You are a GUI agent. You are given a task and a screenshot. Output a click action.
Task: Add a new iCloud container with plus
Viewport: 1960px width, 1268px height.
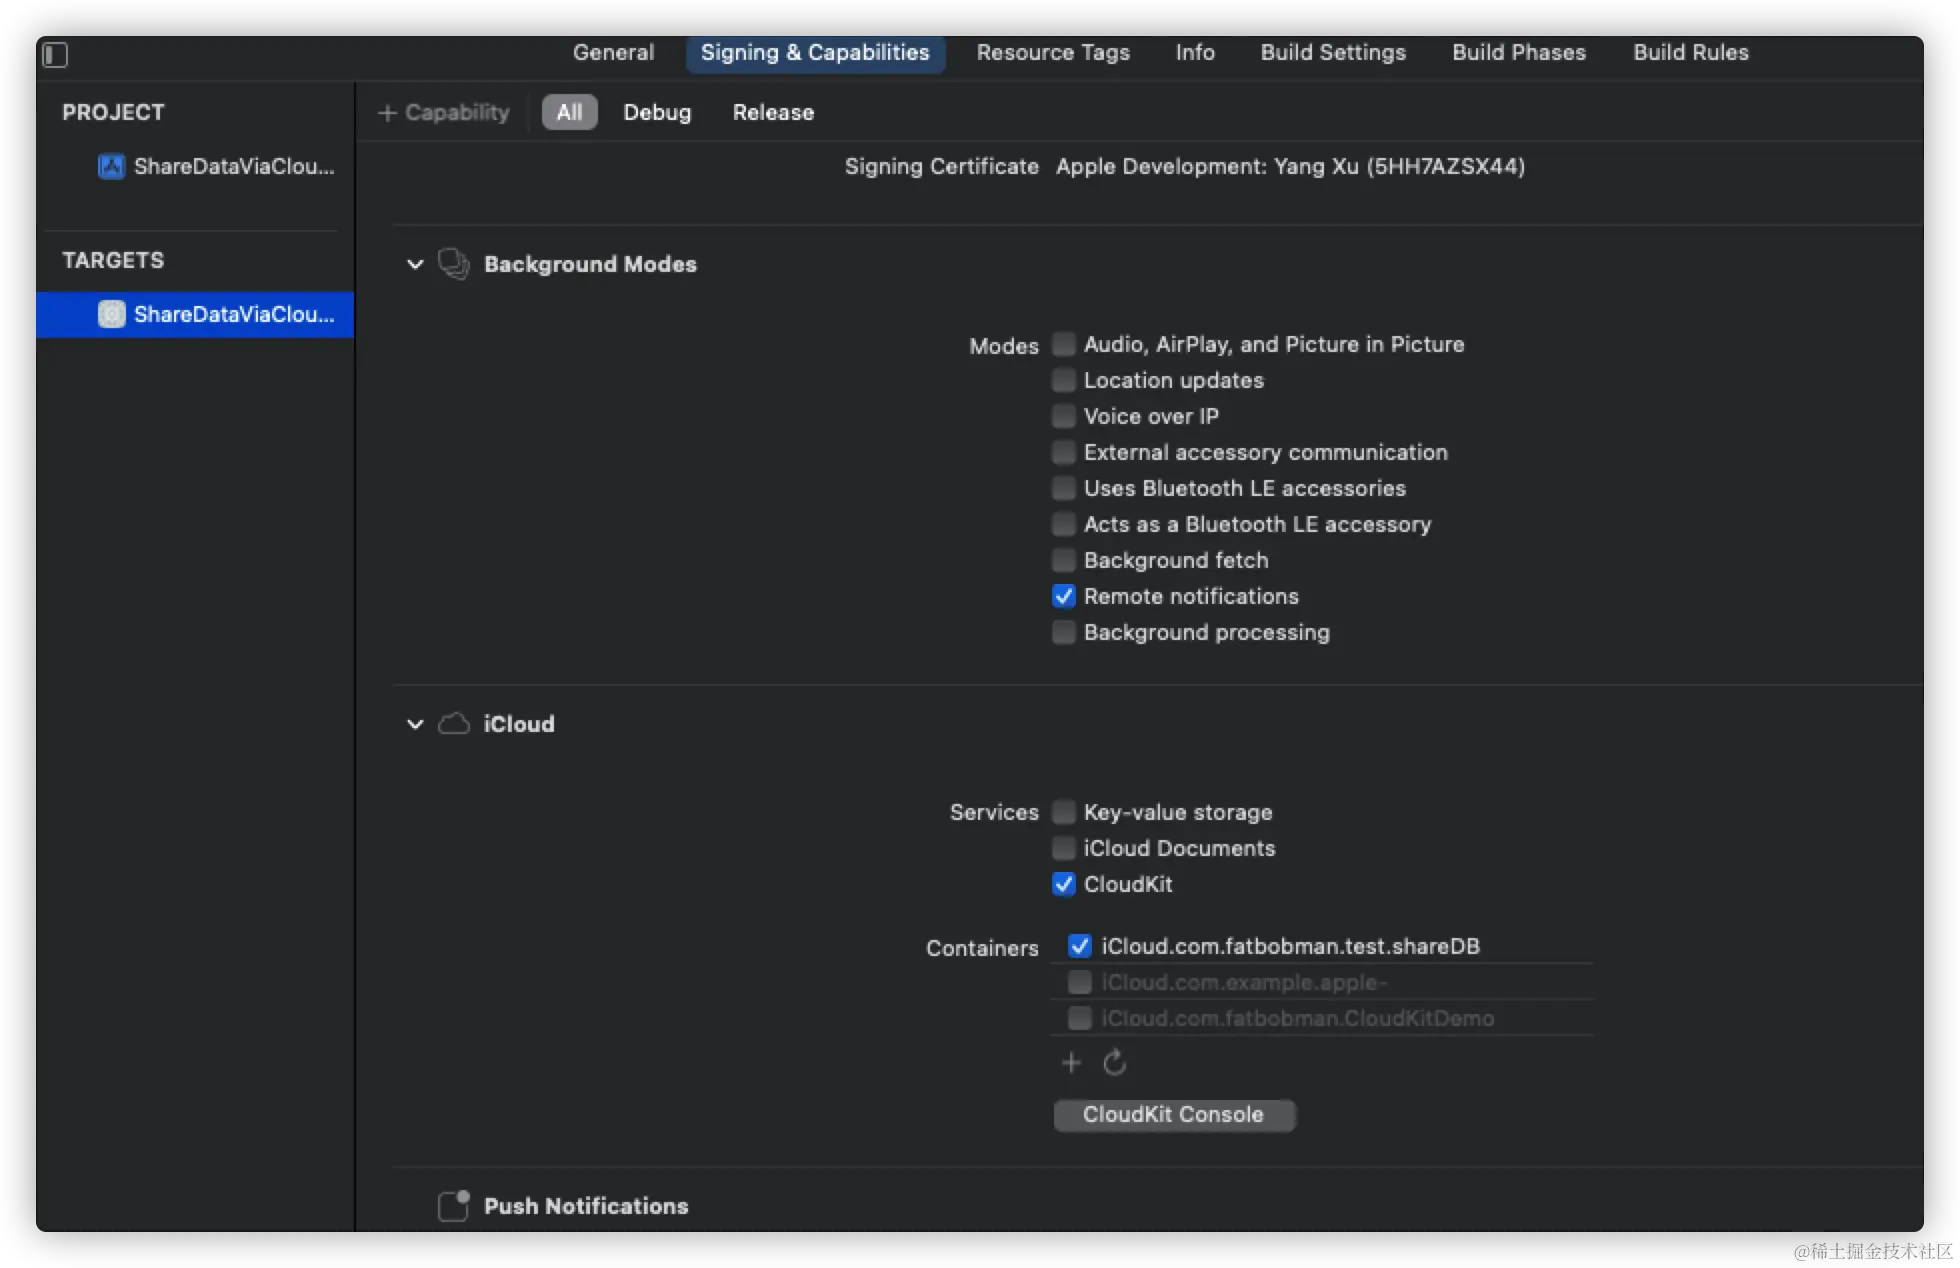pos(1071,1062)
